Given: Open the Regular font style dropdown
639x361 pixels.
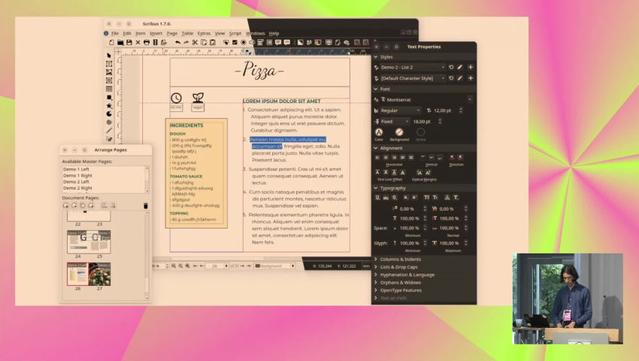Looking at the screenshot, I should point(400,110).
